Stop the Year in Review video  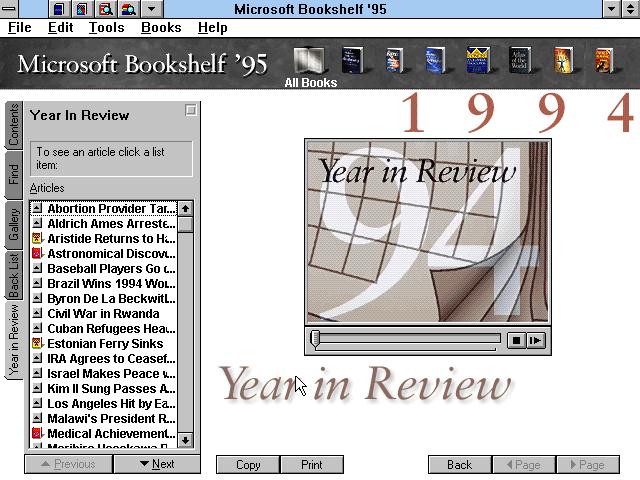coord(516,340)
